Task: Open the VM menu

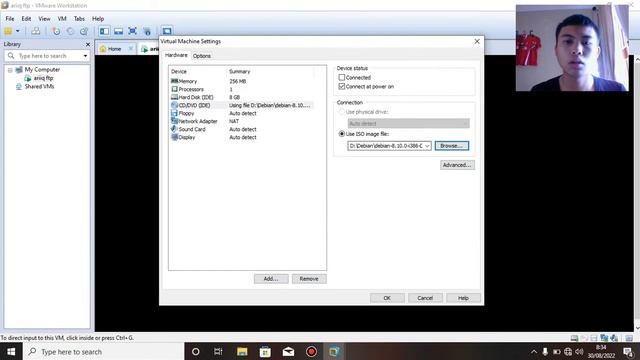Action: coord(62,19)
